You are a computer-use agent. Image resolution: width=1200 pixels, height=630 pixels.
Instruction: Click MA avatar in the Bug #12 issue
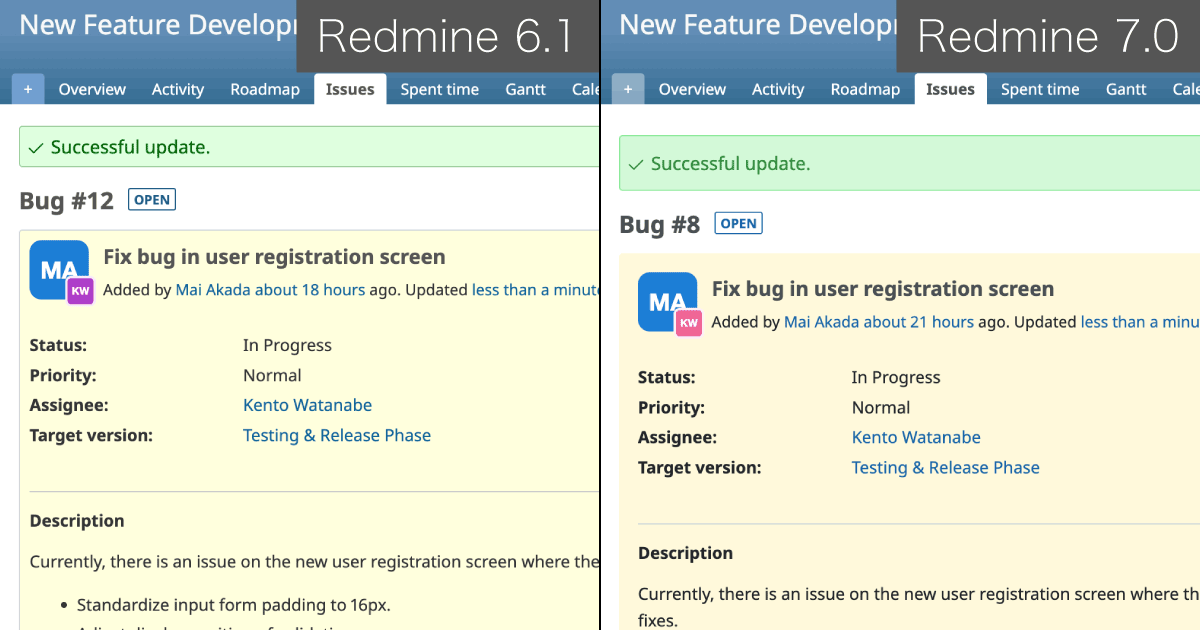point(58,268)
